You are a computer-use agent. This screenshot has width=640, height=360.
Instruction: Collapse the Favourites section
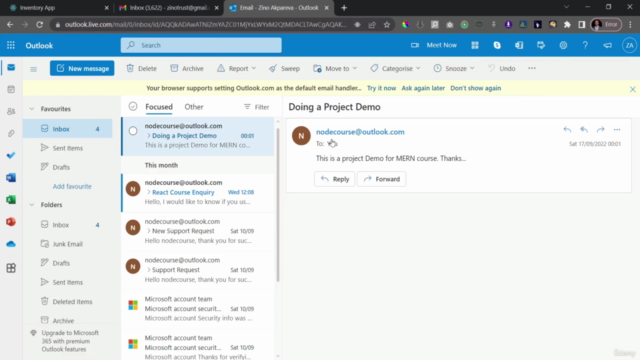click(32, 109)
